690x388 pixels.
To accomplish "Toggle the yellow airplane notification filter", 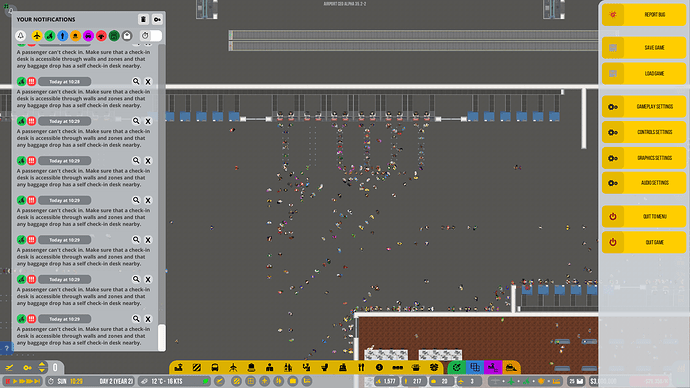I will click(x=37, y=36).
